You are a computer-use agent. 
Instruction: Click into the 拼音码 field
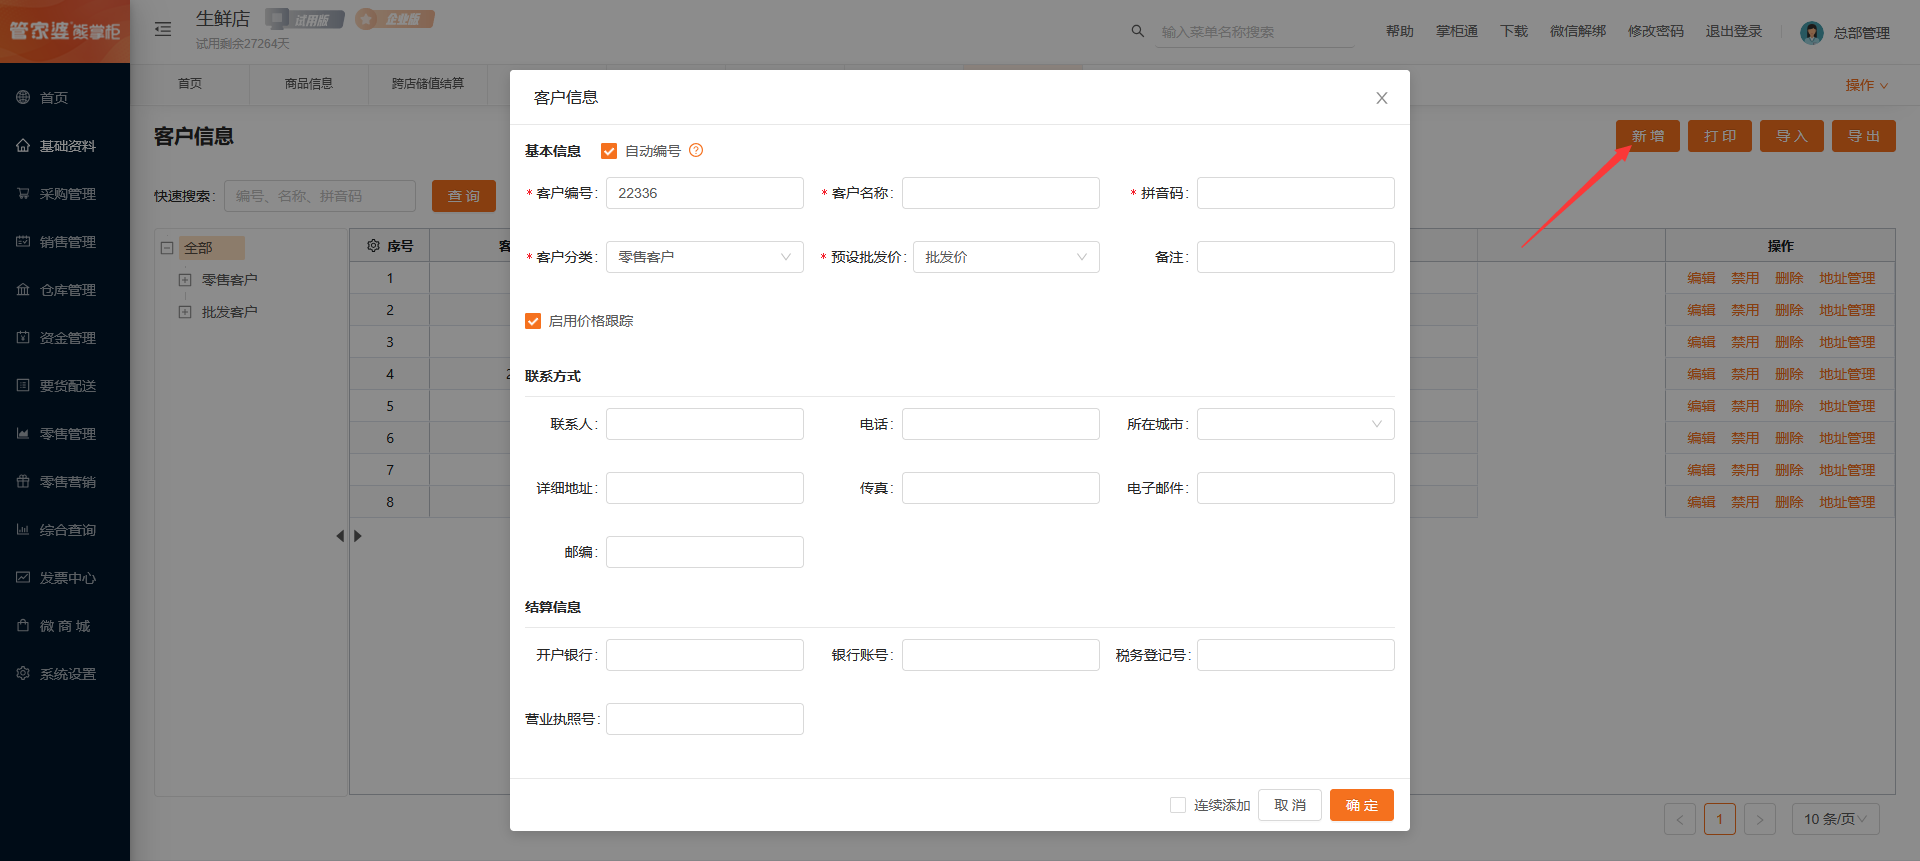pos(1296,193)
